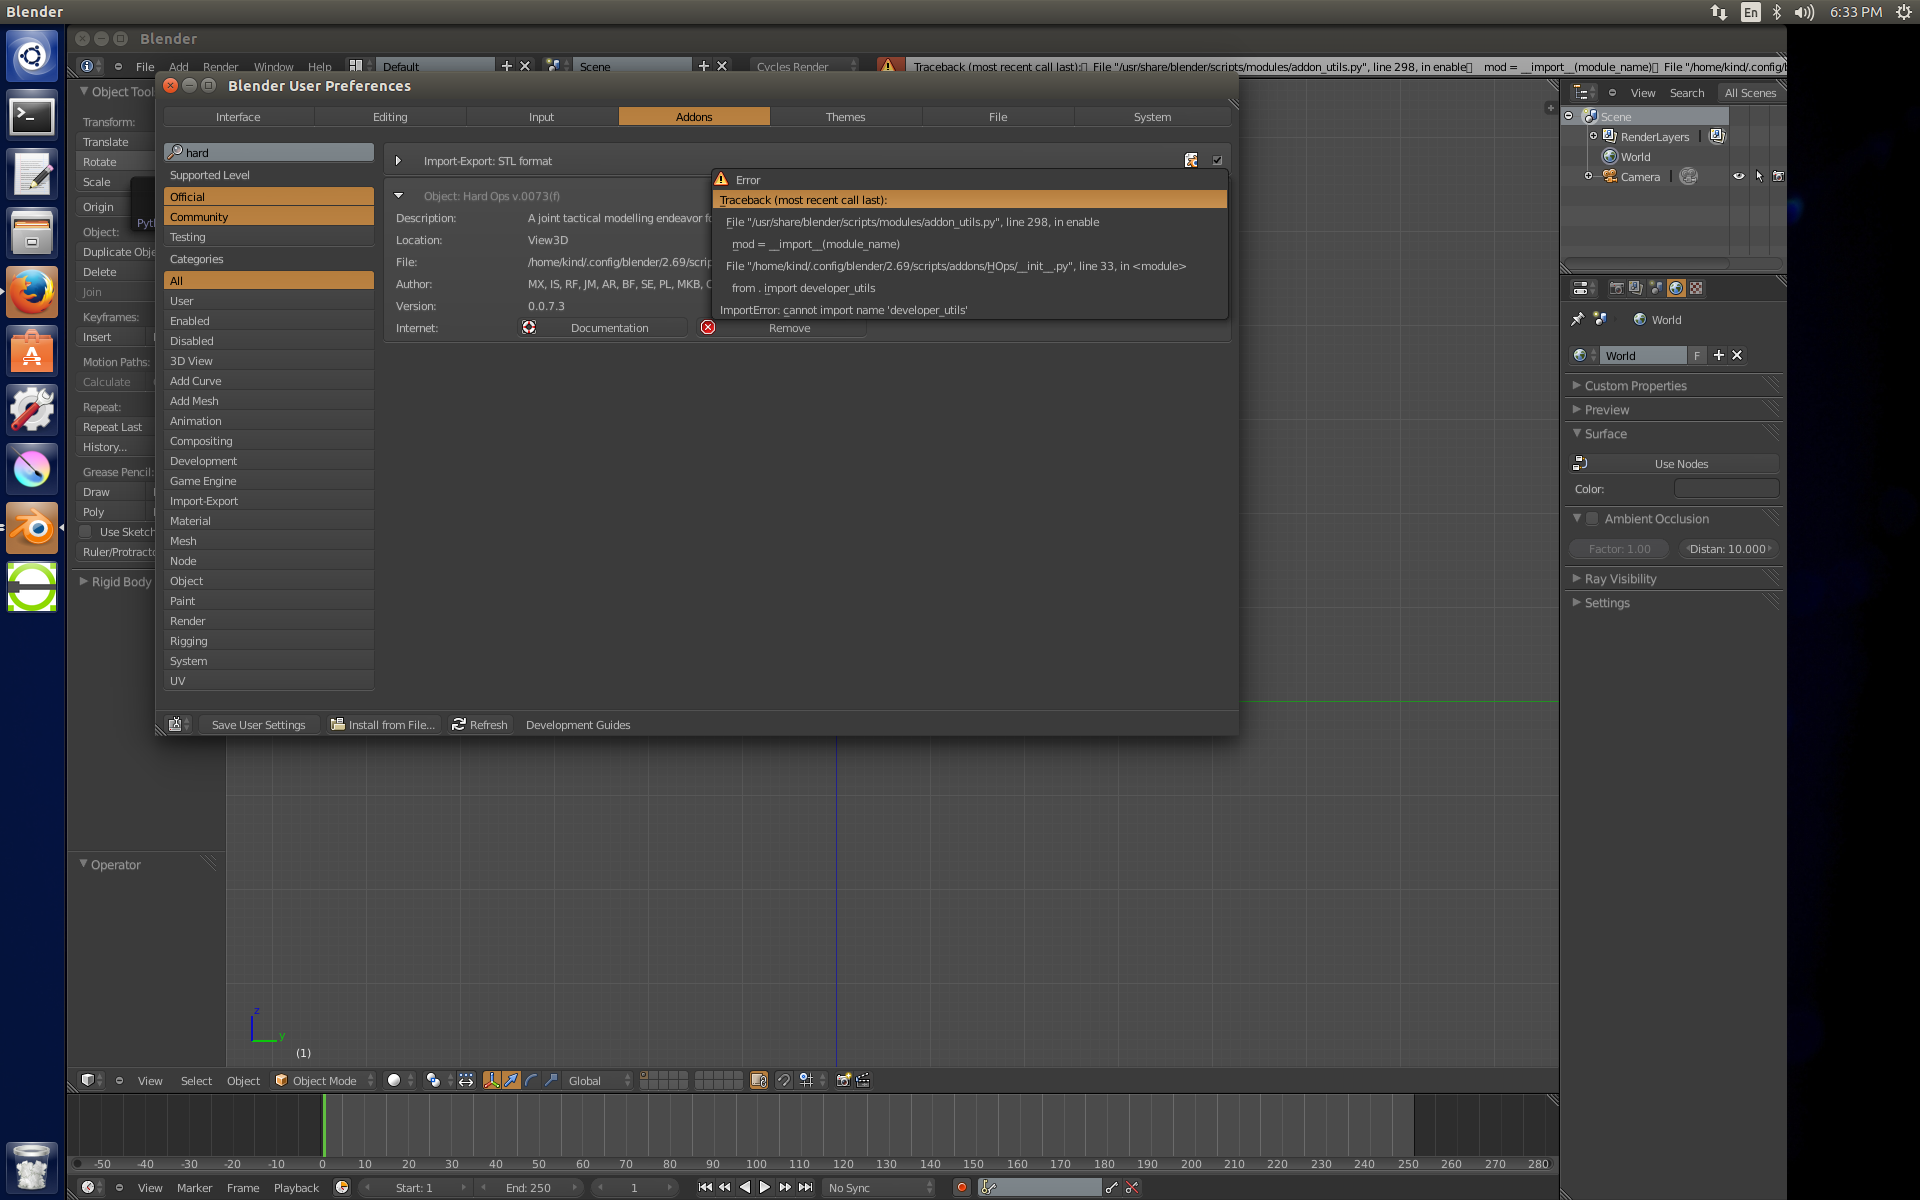Toggle the Community support level filter
Screen dimensions: 1920x1200
[x=269, y=216]
